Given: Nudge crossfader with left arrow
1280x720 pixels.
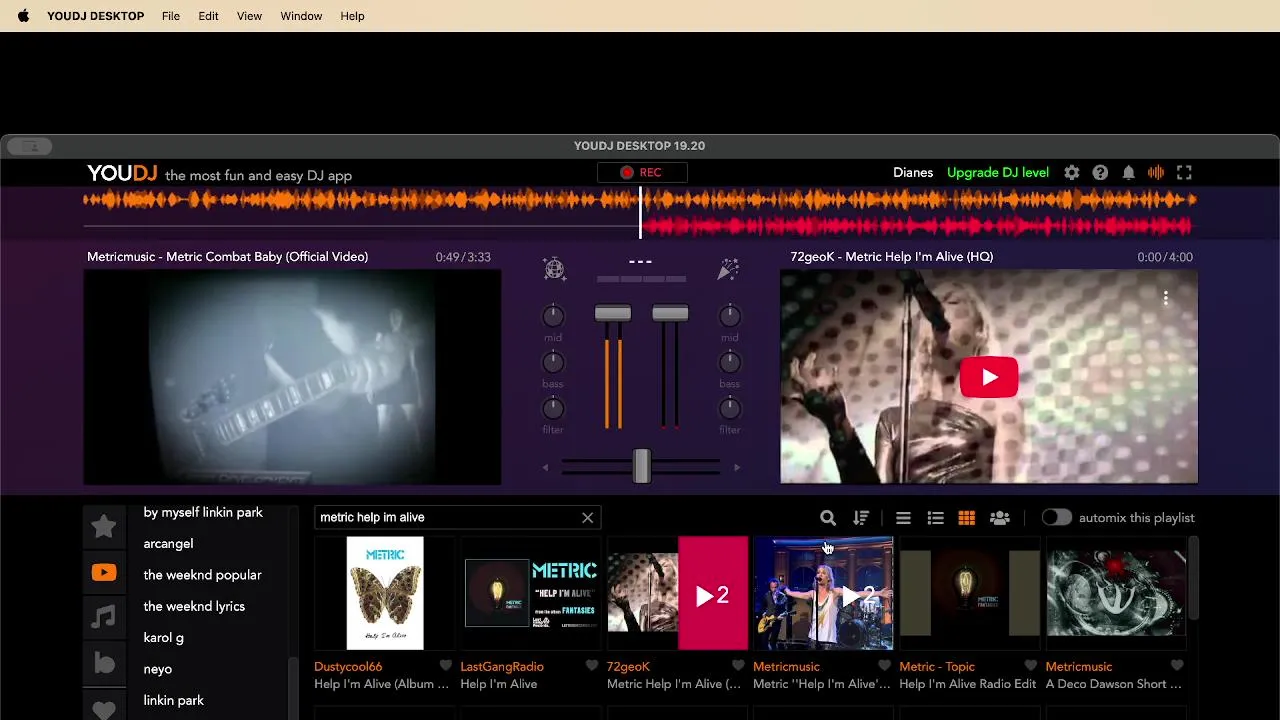Looking at the screenshot, I should 545,467.
